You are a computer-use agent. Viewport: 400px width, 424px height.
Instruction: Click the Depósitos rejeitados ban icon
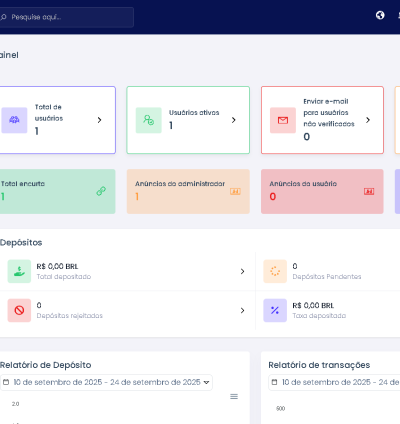[x=19, y=310]
